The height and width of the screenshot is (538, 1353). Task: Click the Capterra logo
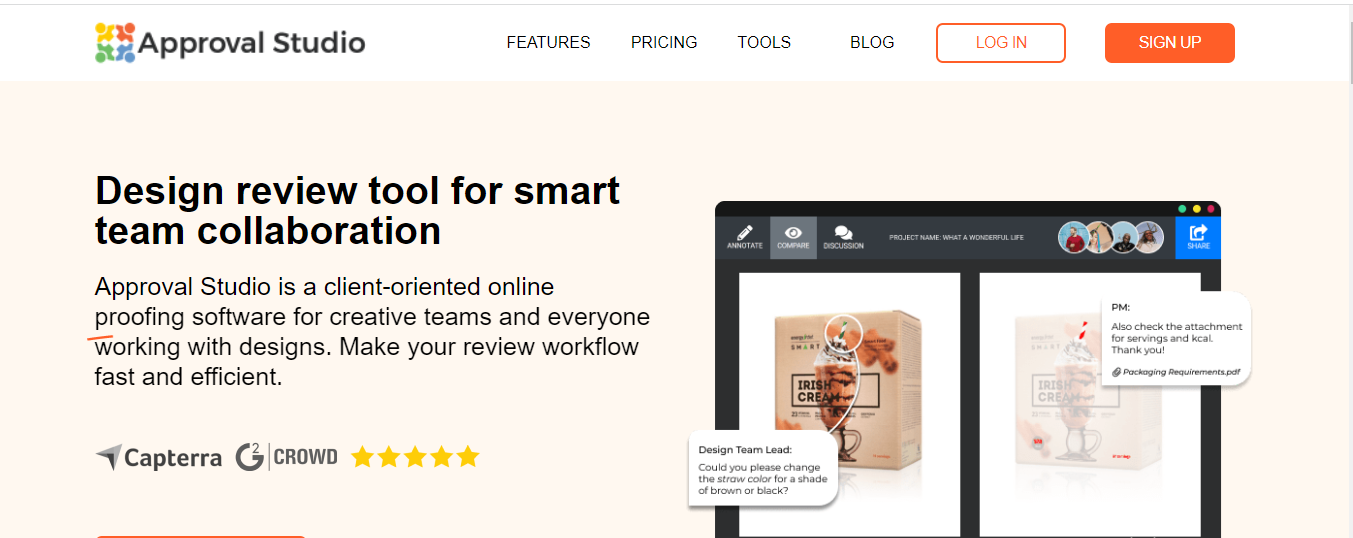tap(159, 458)
